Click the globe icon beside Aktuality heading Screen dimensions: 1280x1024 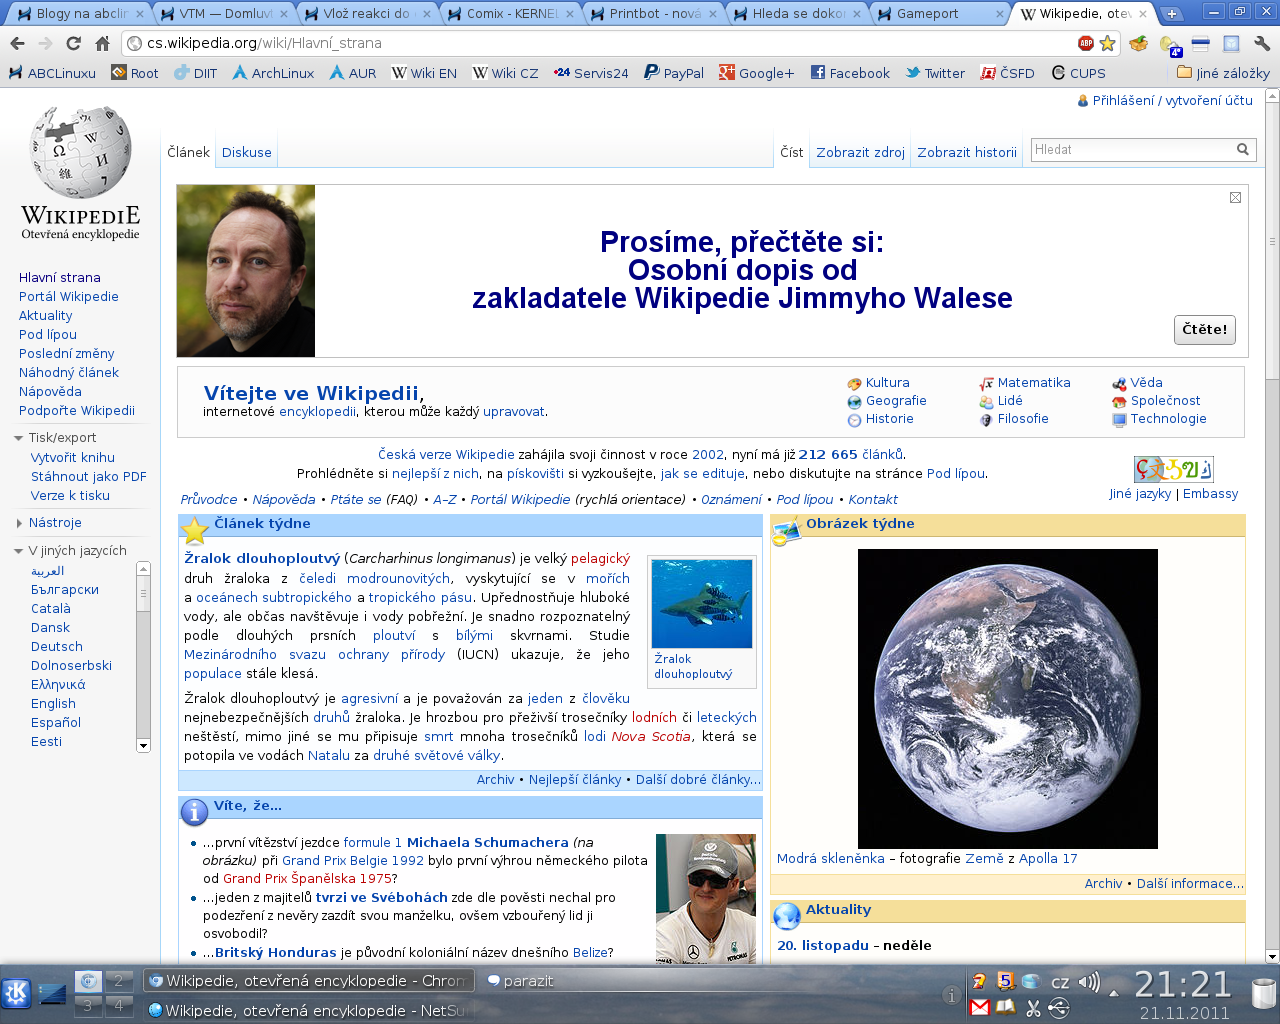coord(787,915)
